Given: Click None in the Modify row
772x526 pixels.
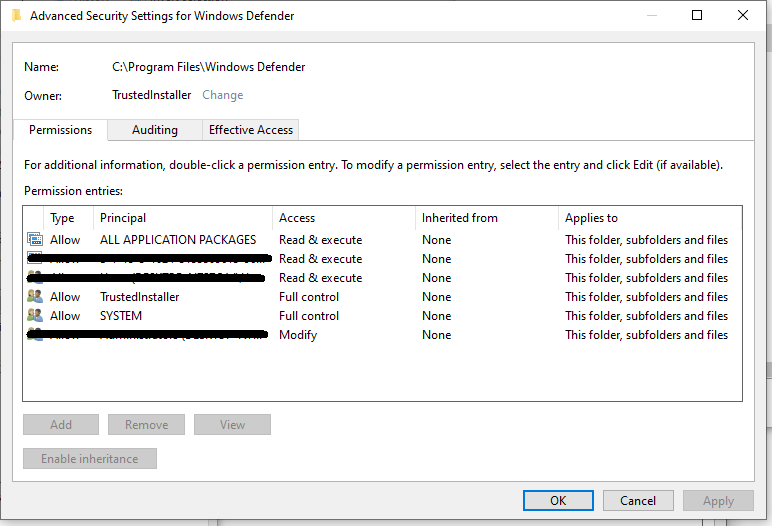Looking at the screenshot, I should (x=437, y=335).
